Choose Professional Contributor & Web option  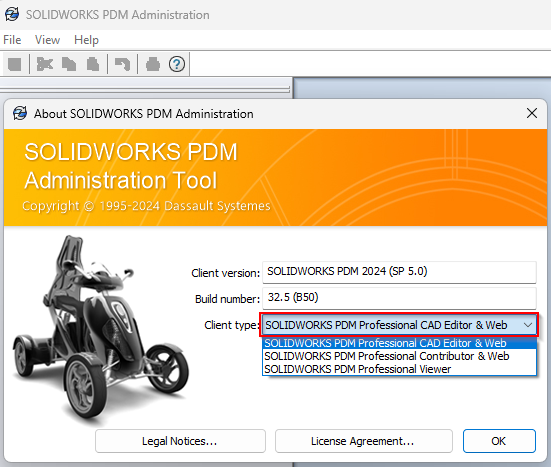400,356
